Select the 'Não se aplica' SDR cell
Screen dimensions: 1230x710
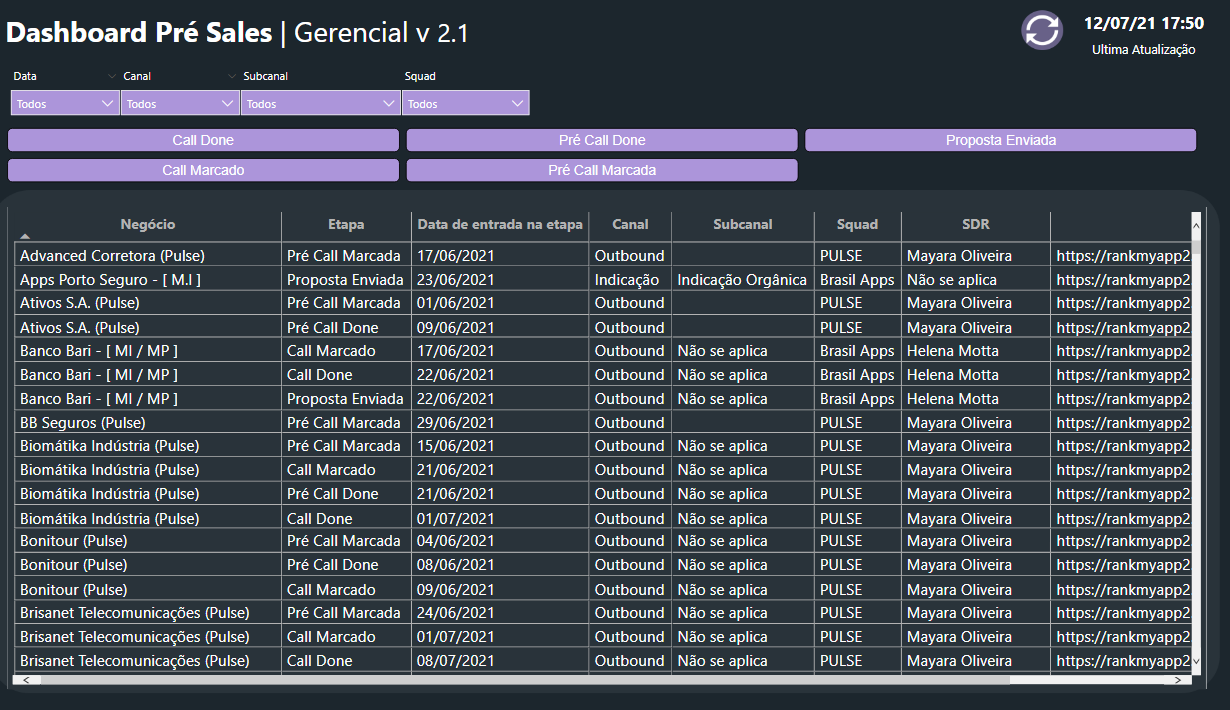coord(952,280)
